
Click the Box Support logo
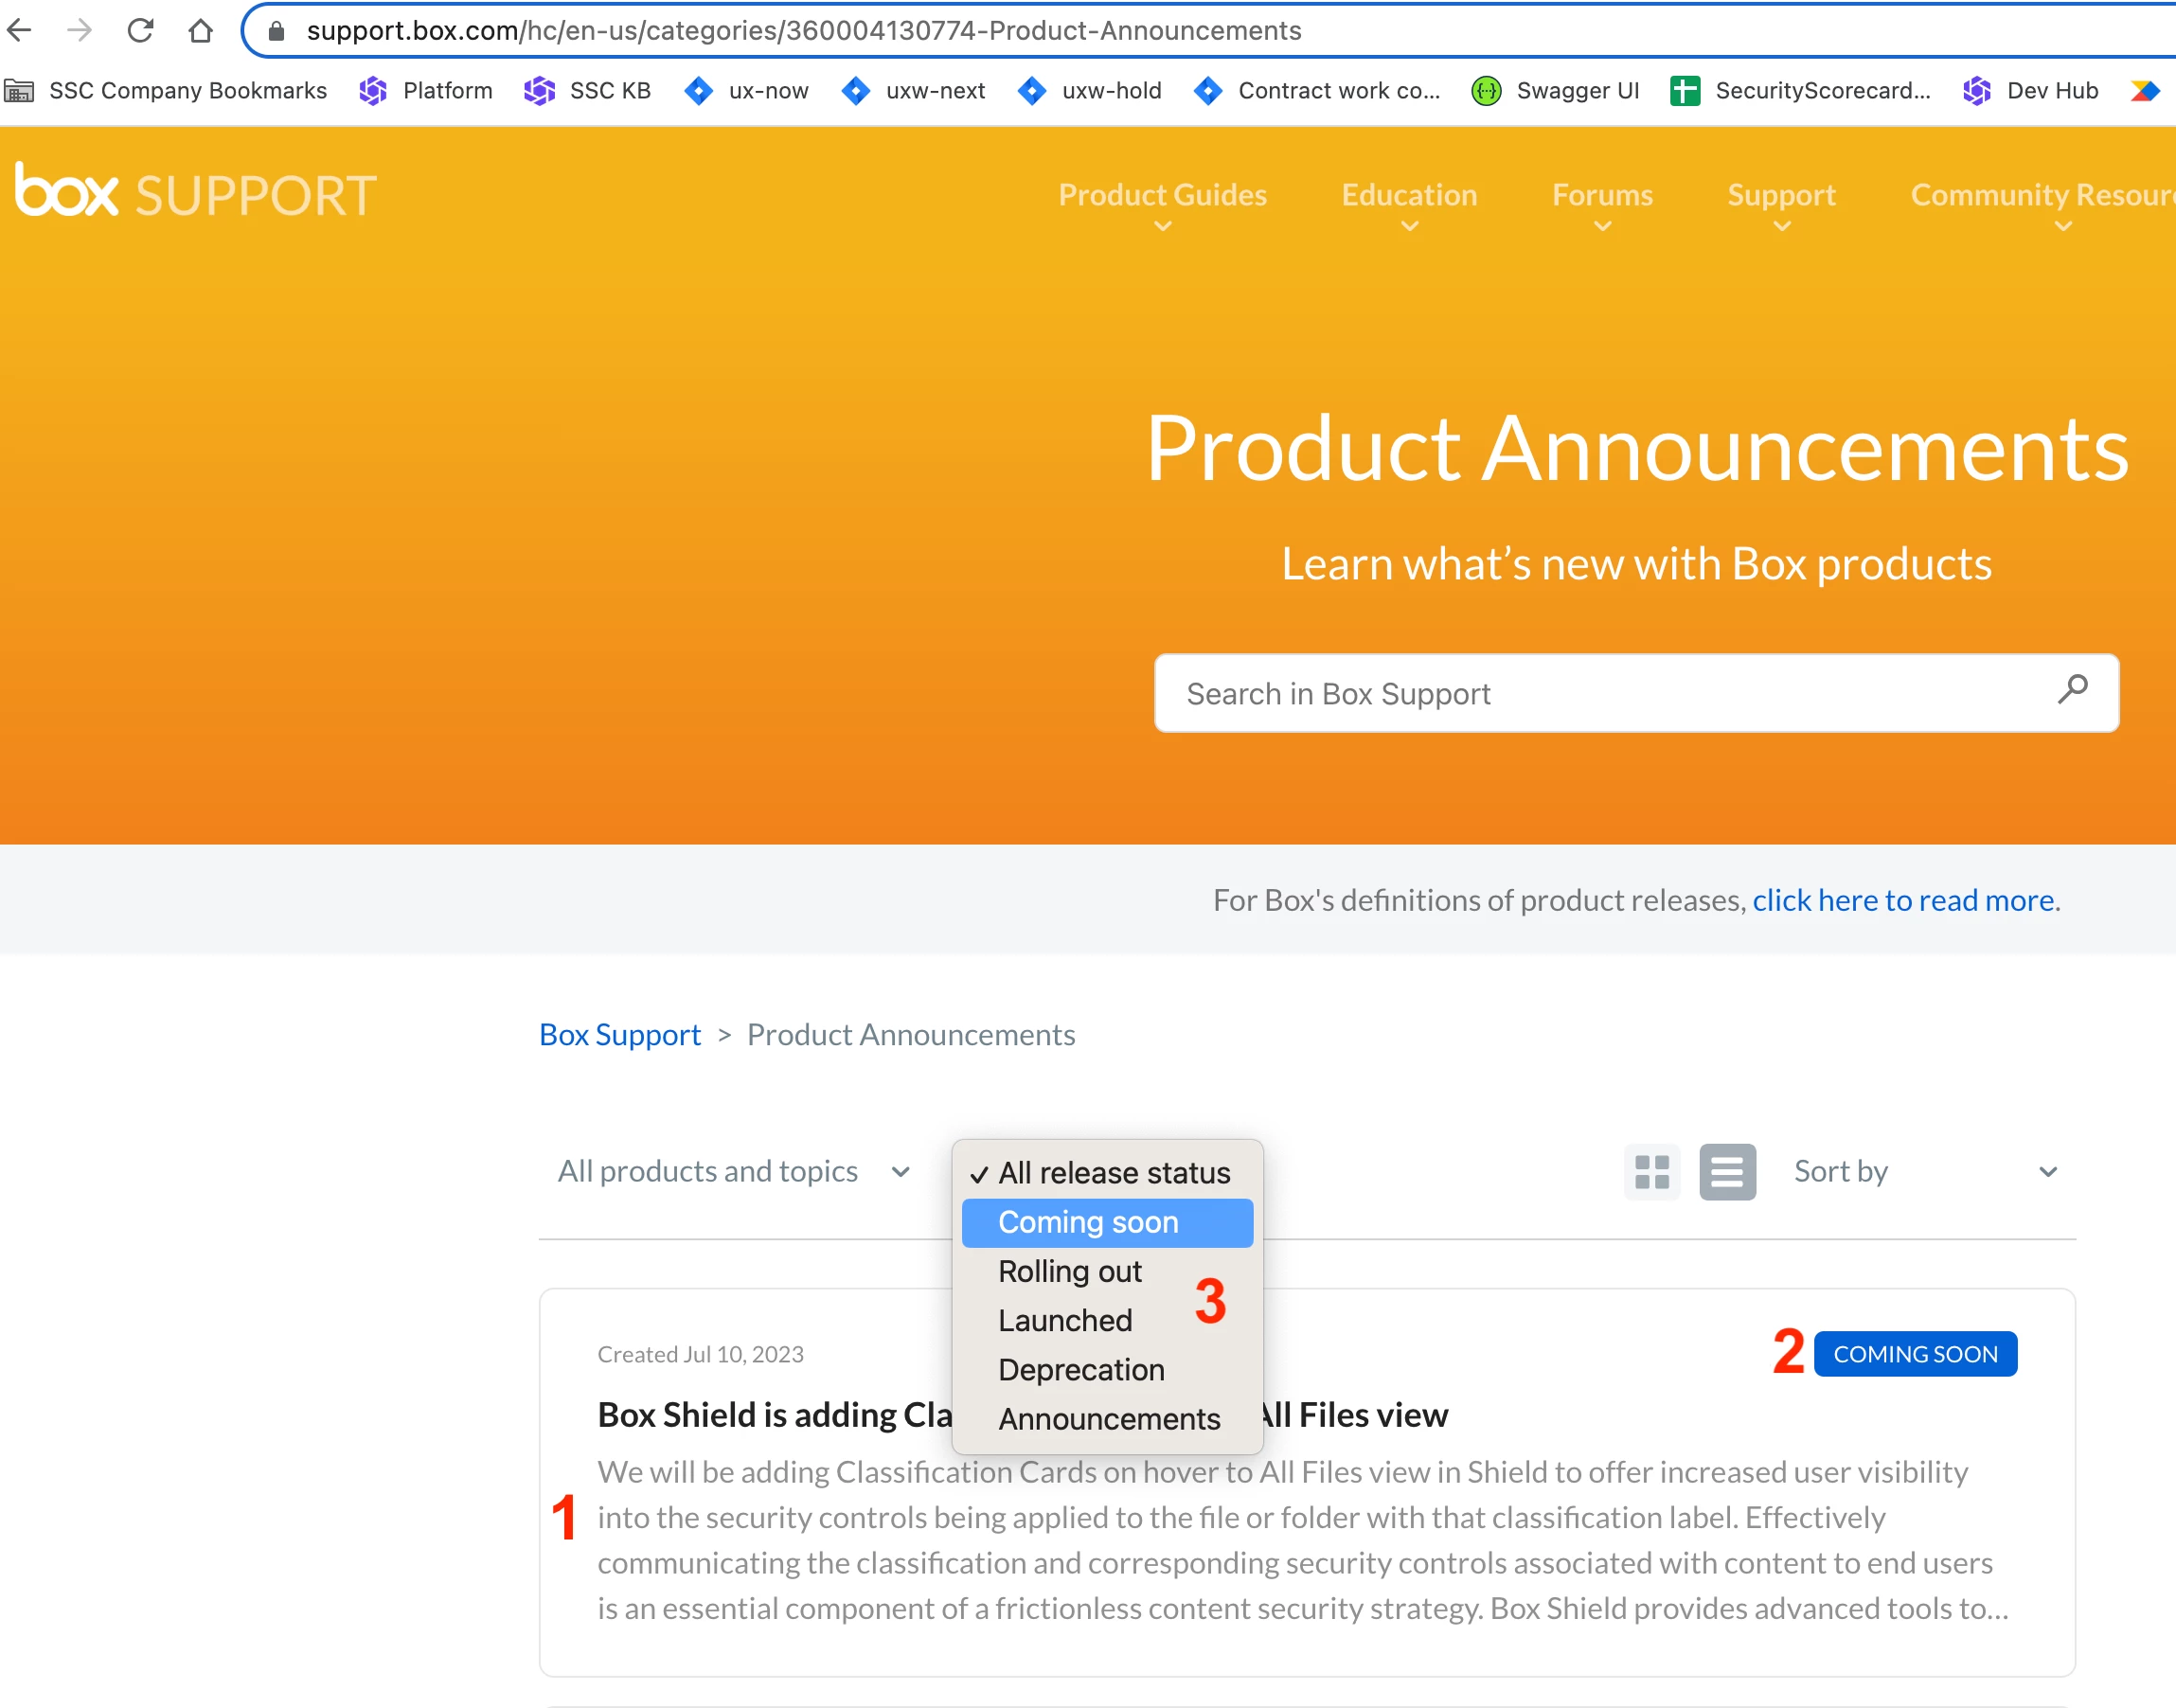[x=196, y=193]
